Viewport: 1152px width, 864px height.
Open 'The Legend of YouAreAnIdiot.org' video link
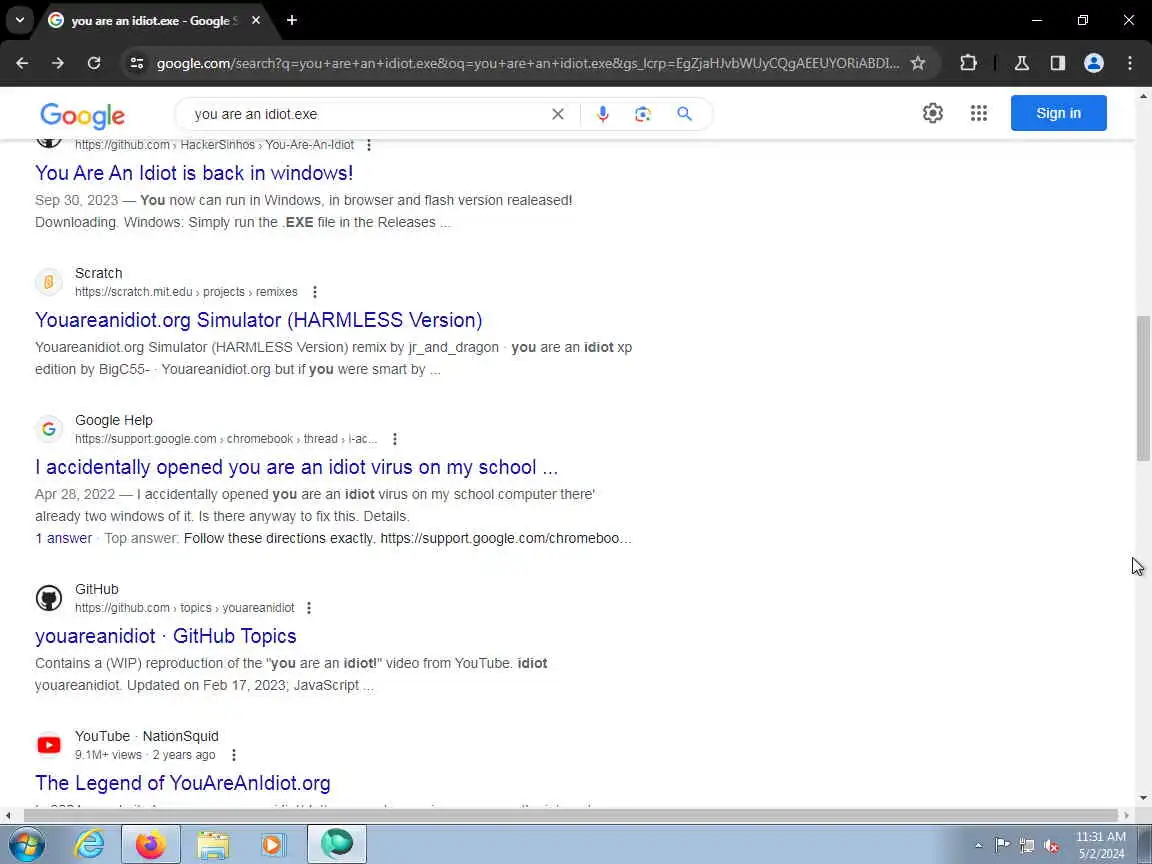[x=183, y=782]
